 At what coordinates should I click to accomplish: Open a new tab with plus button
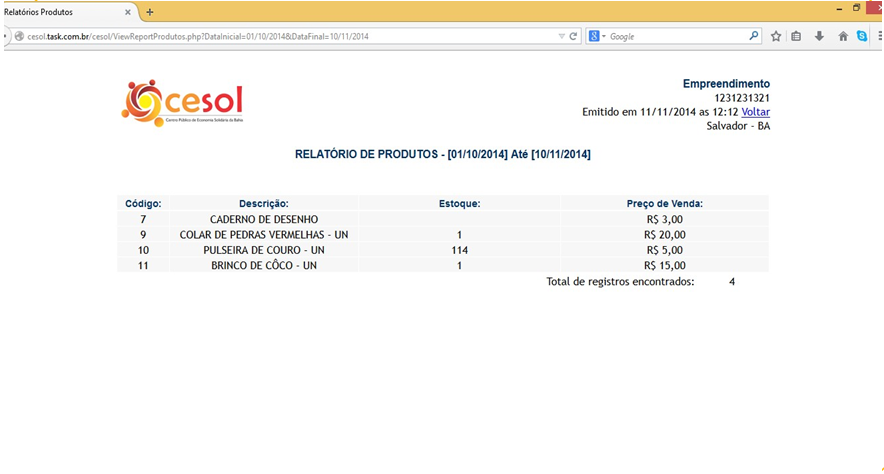(x=150, y=12)
